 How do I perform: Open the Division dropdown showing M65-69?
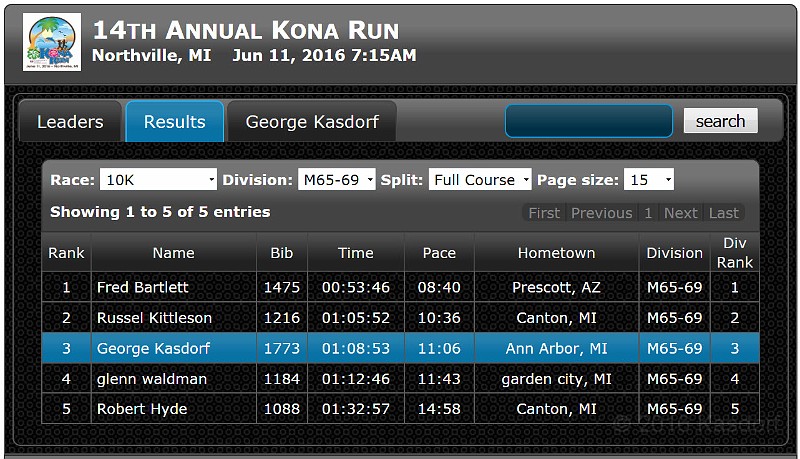tap(337, 180)
